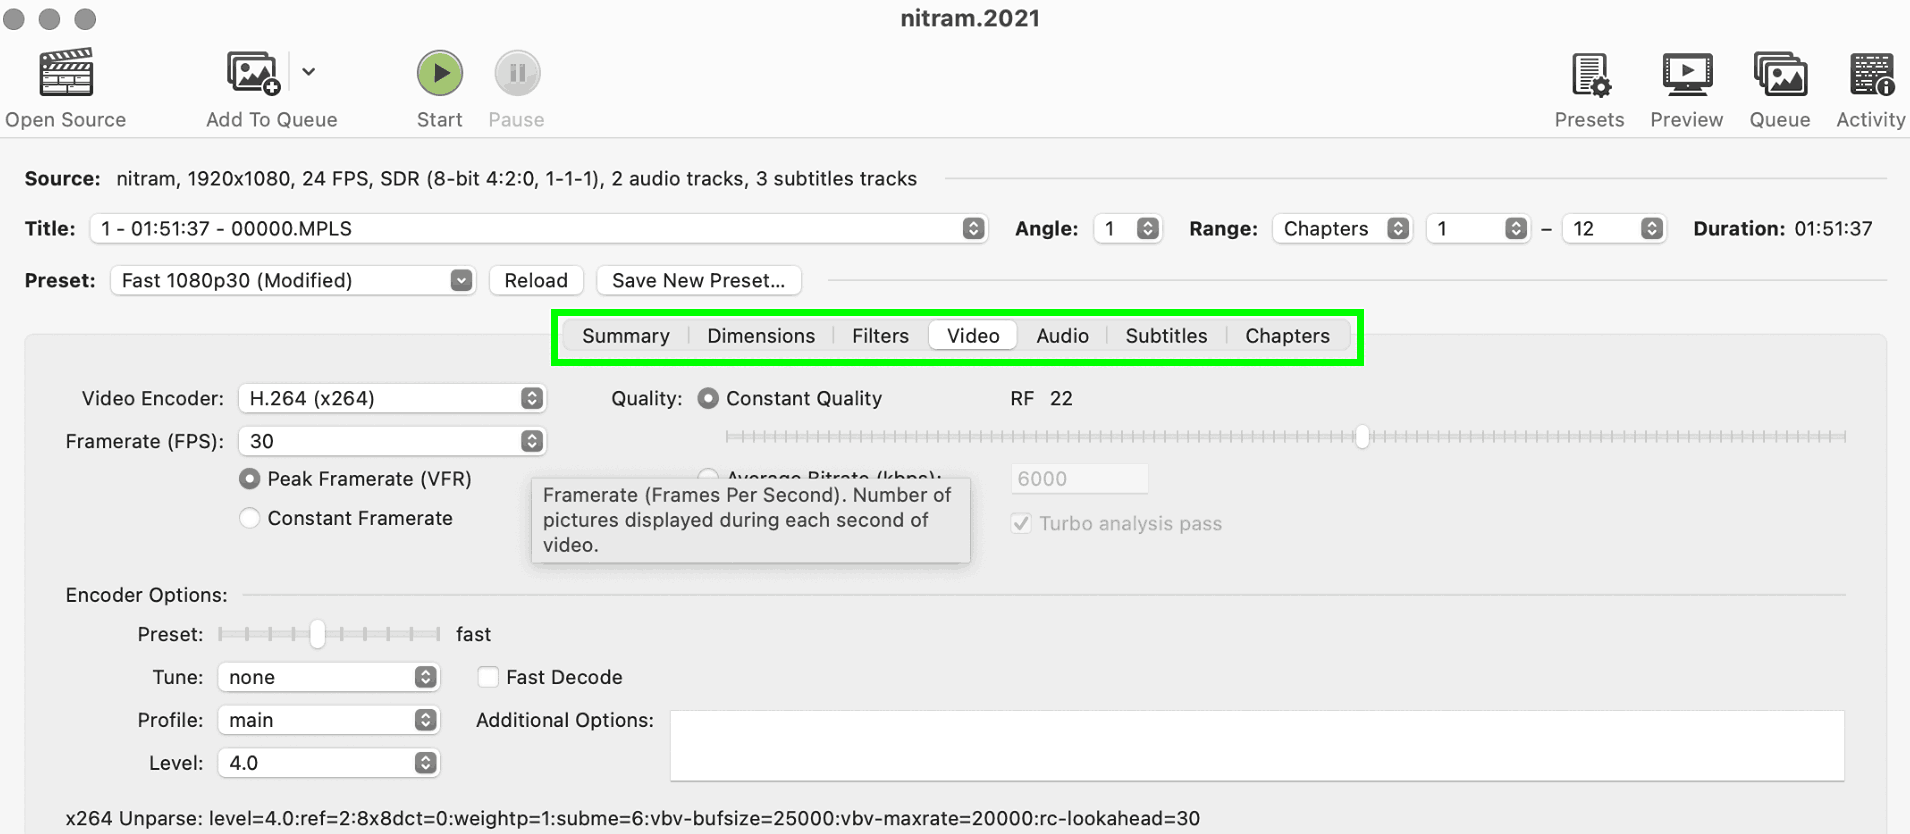The width and height of the screenshot is (1910, 834).
Task: Click Save New Preset button
Action: tap(698, 280)
